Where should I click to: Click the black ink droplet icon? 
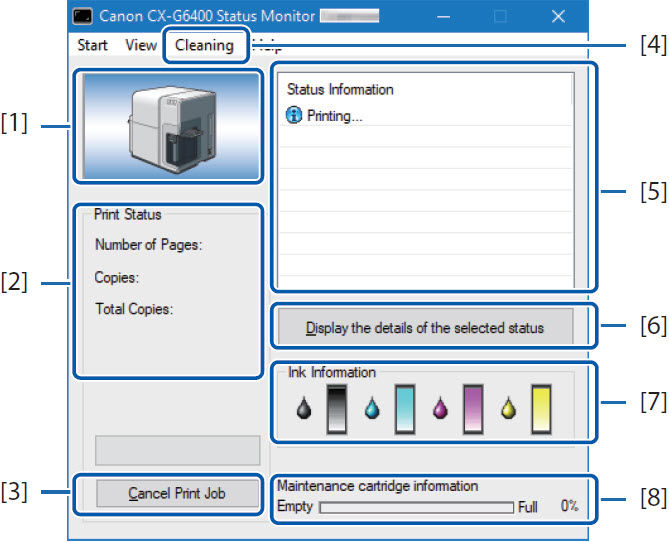pyautogui.click(x=305, y=410)
